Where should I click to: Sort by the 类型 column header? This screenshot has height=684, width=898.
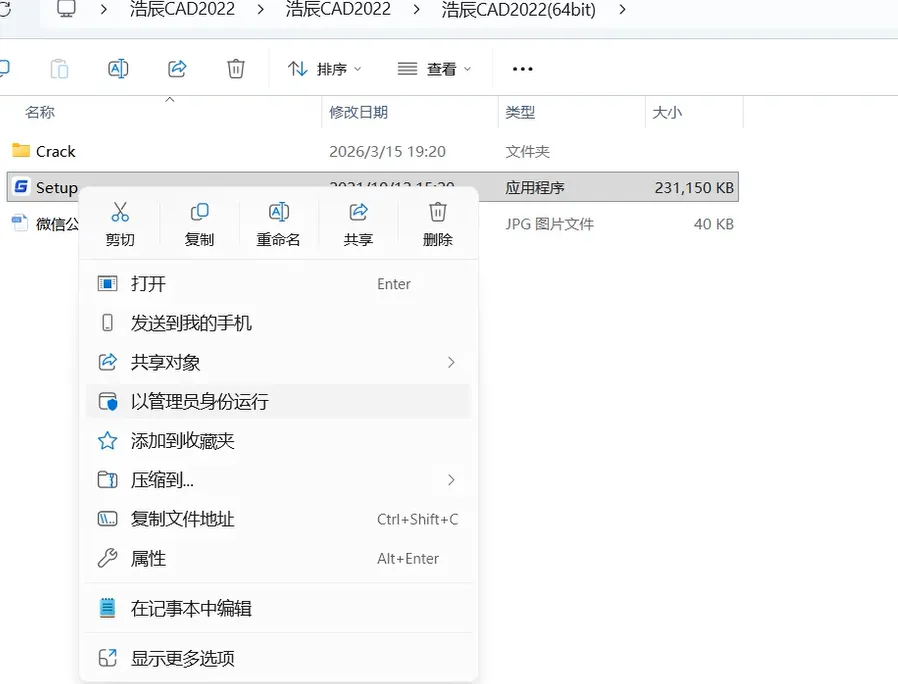[520, 112]
